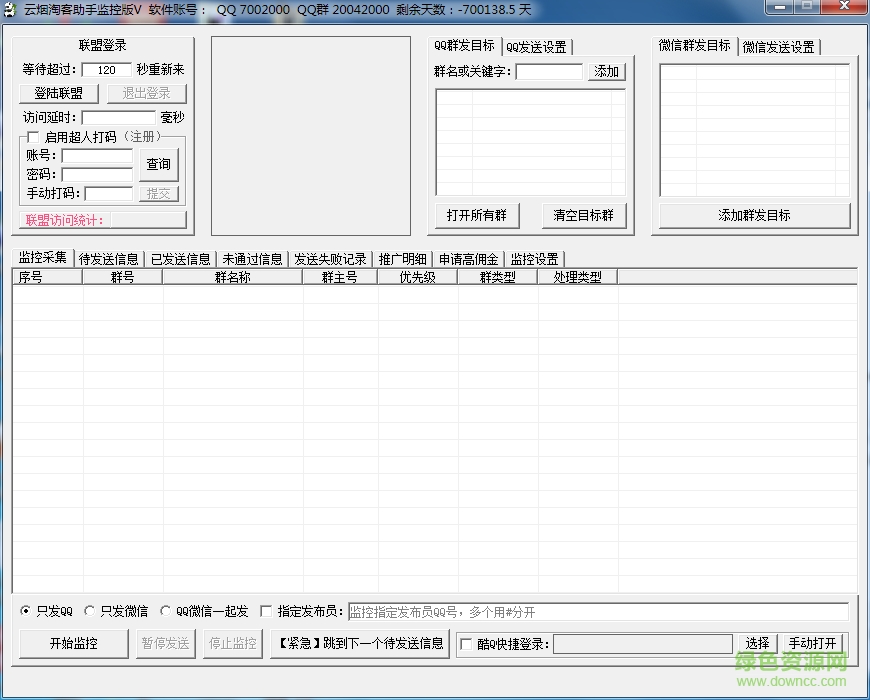The width and height of the screenshot is (870, 700).
Task: Click the 查询 button for account lookup
Action: point(159,164)
